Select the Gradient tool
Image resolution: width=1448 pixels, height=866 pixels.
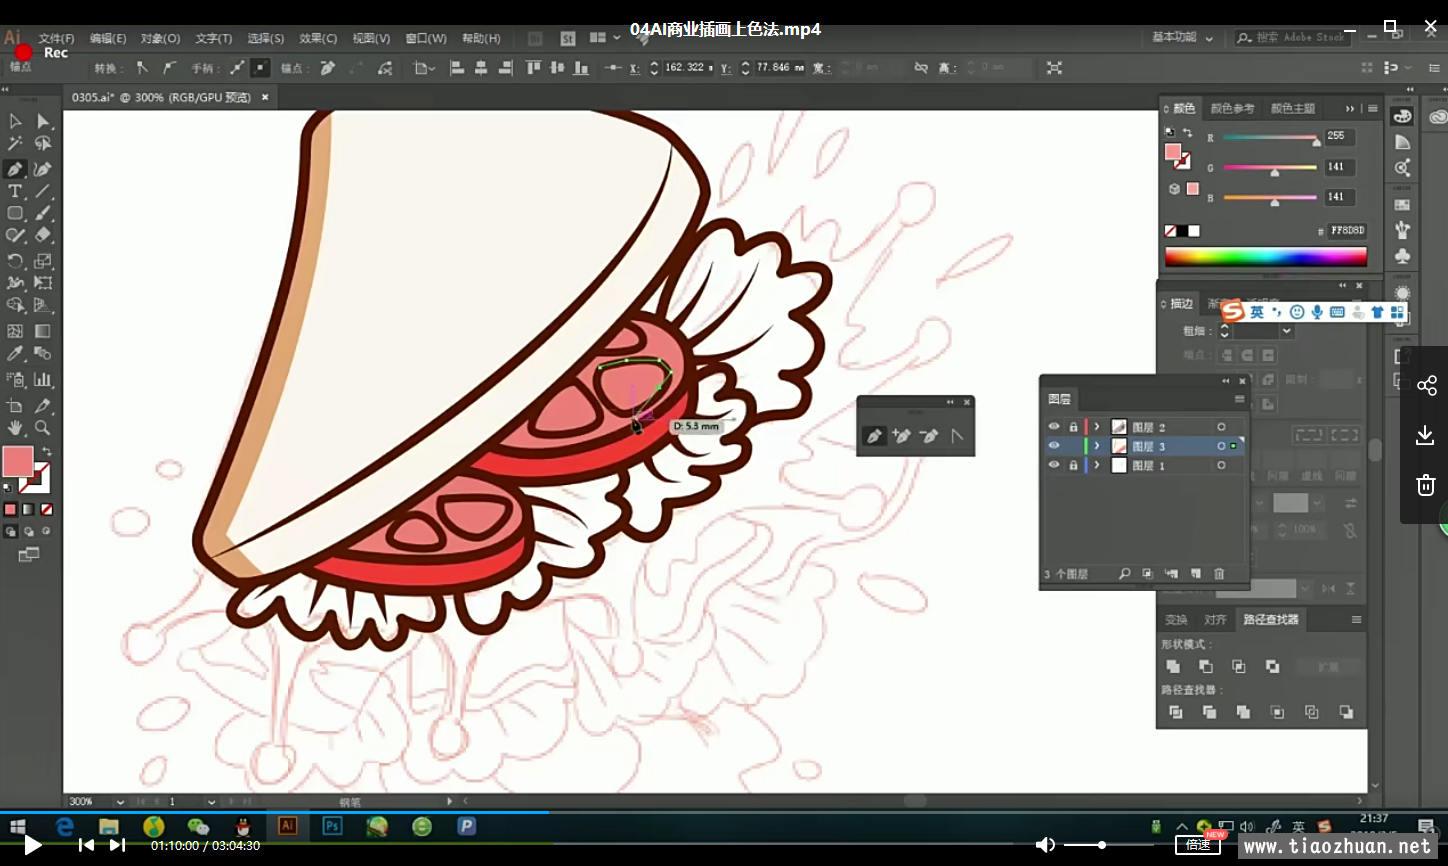click(x=43, y=331)
